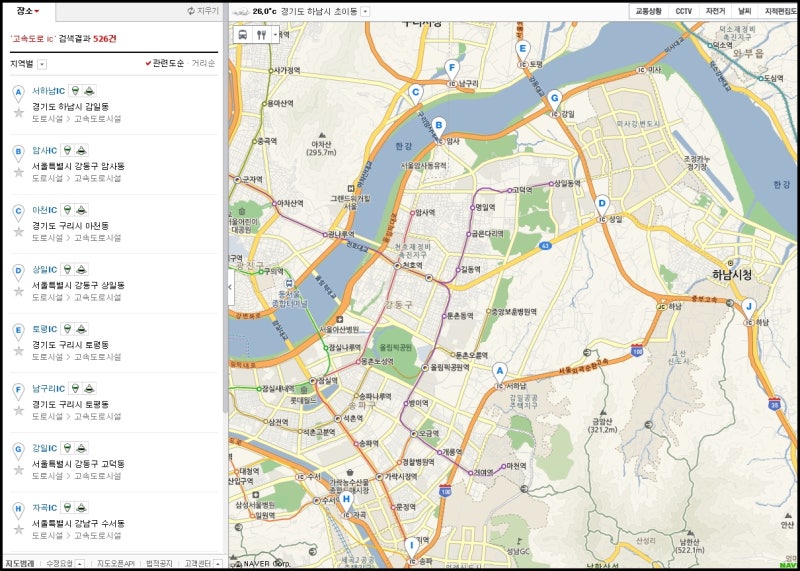
Task: Click the 지도범례 map legend link
Action: [19, 563]
